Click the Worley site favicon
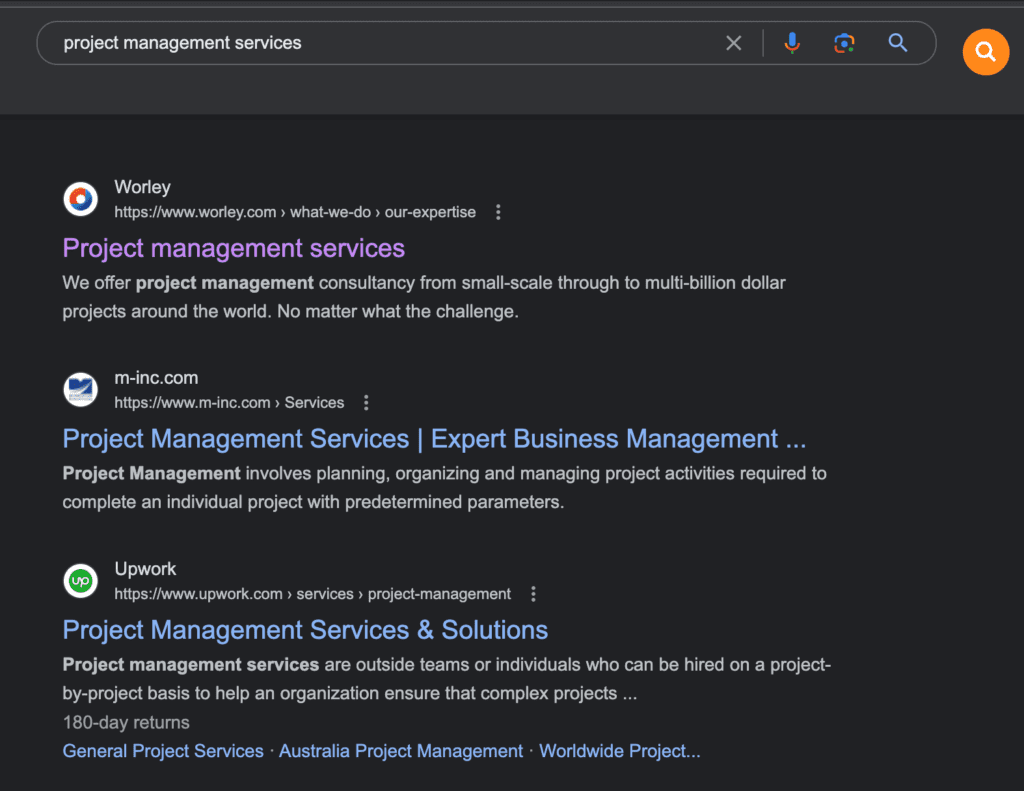 (x=80, y=199)
